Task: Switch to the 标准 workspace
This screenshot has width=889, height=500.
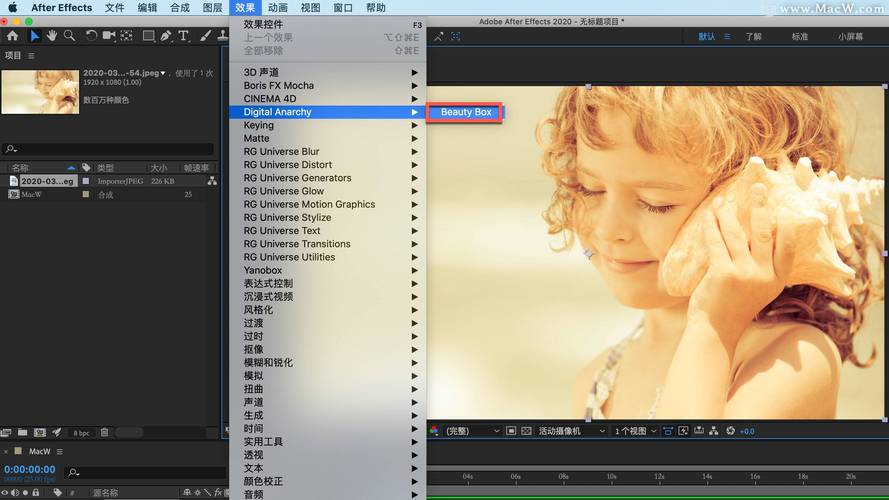Action: coord(800,36)
